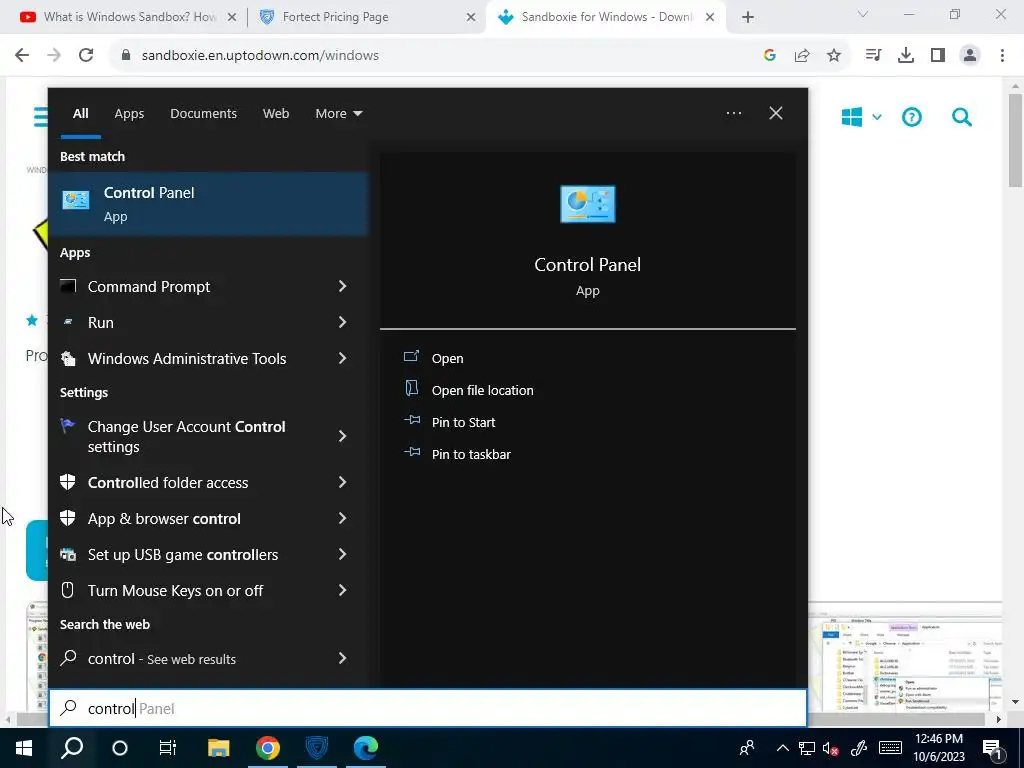Open Chrome from taskbar

click(x=268, y=748)
